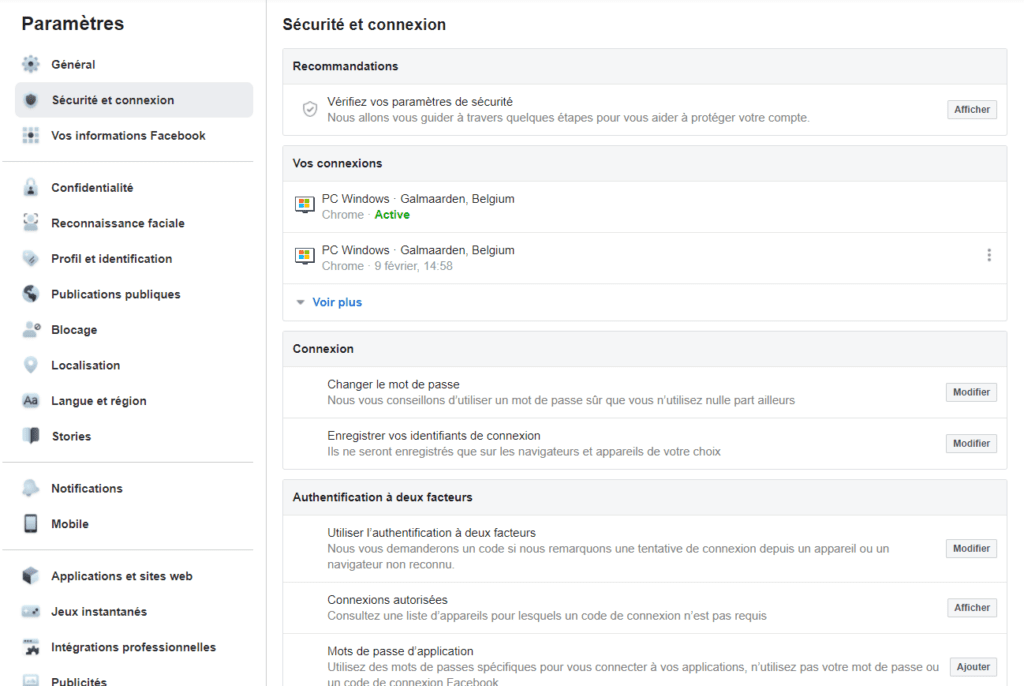This screenshot has height=686, width=1024.
Task: Click the Jeux instantanés gamepad icon
Action: click(31, 612)
